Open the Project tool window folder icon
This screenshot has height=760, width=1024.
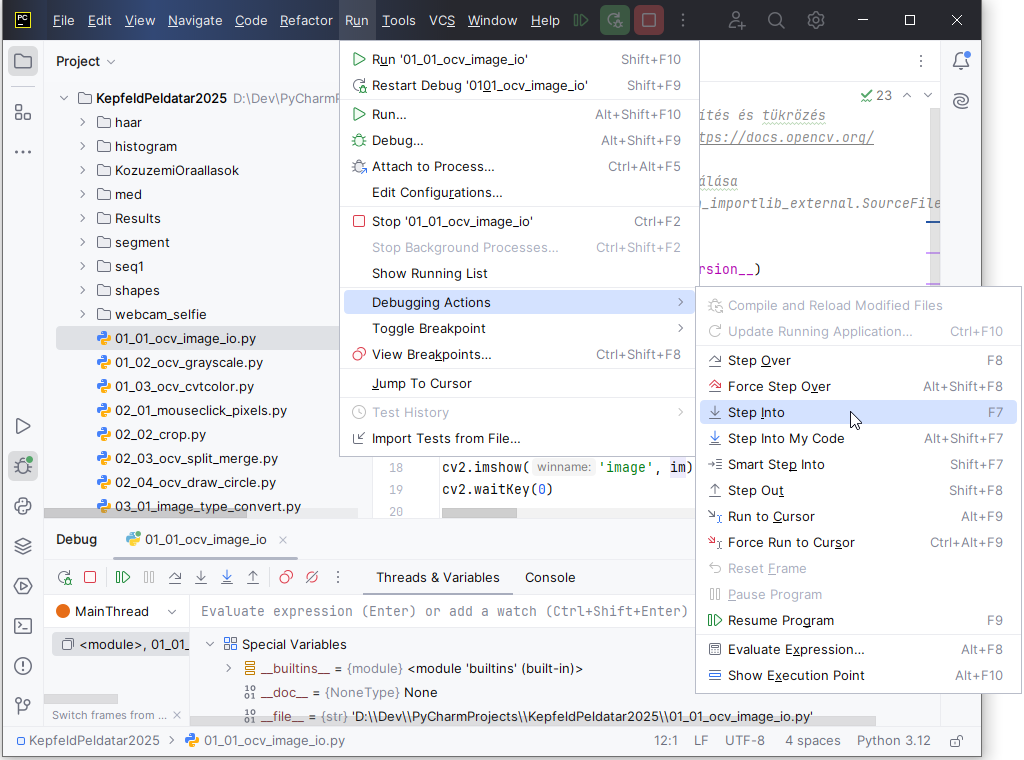click(23, 61)
